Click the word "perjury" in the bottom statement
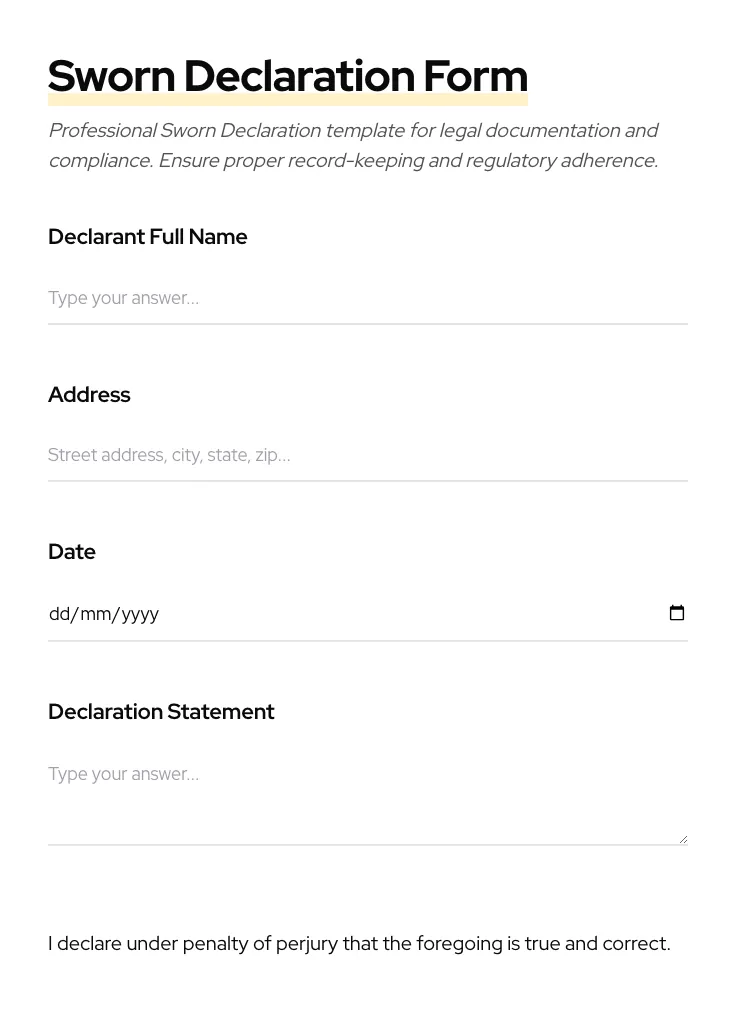Viewport: 736px width, 1024px height. click(306, 944)
